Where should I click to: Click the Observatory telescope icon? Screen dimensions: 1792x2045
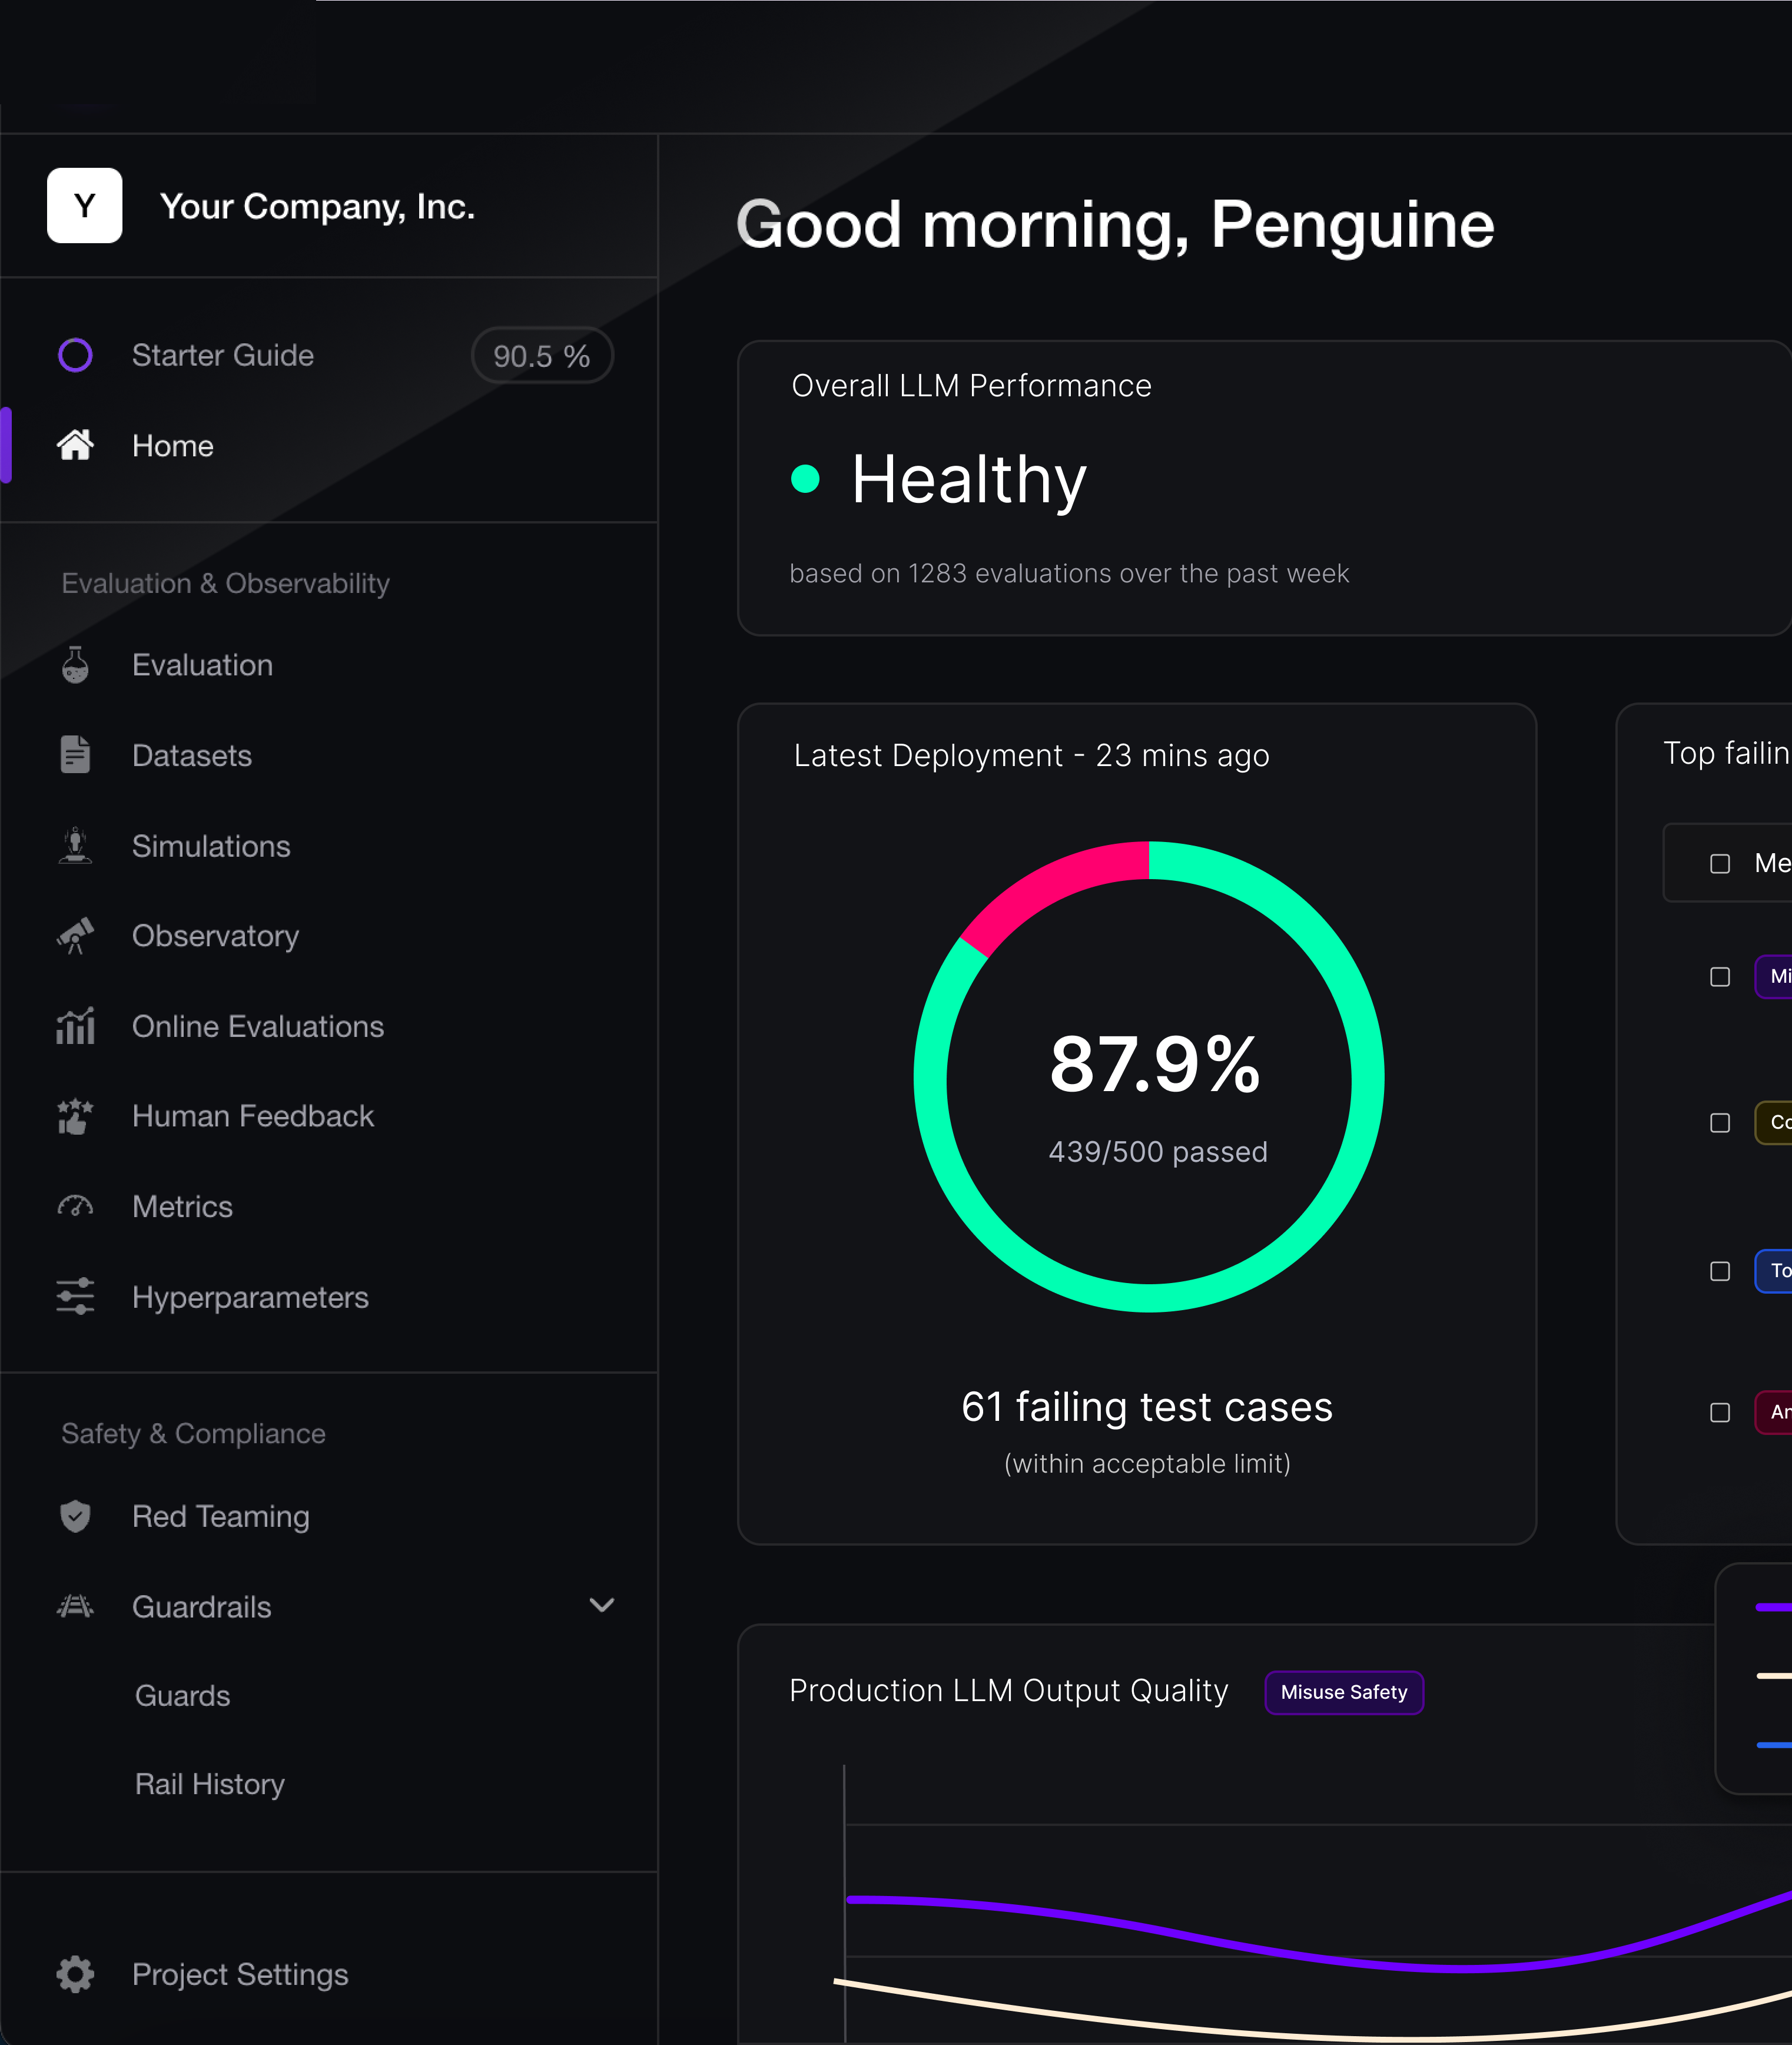[x=75, y=936]
